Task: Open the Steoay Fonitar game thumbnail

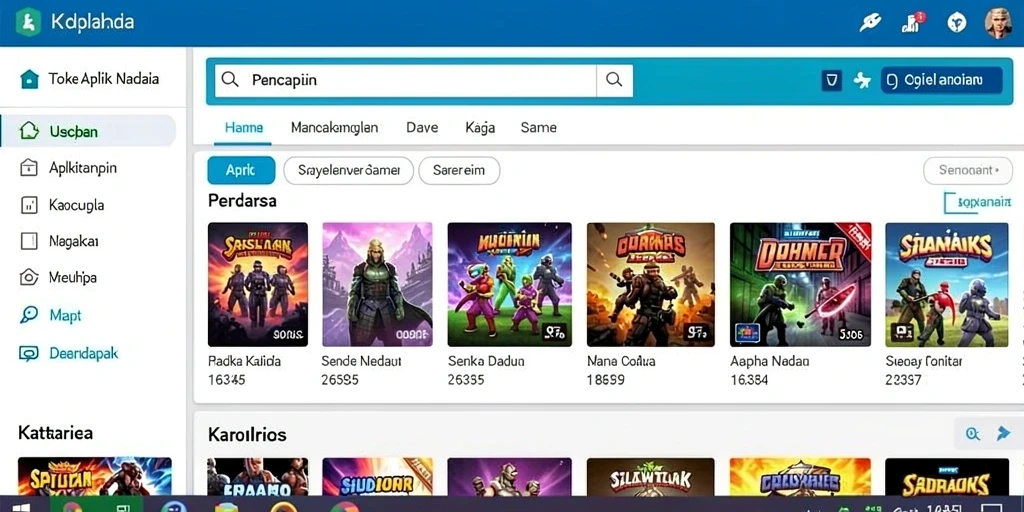Action: (947, 284)
